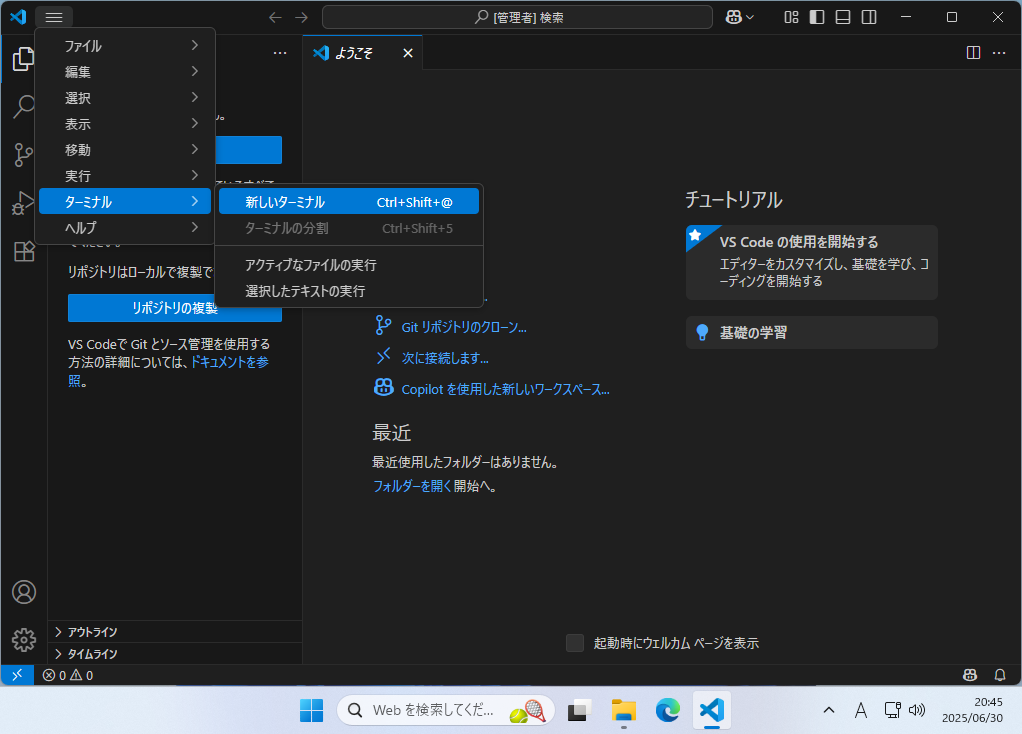Open the notifications bell icon
Screen dimensions: 1022x734
click(1000, 675)
